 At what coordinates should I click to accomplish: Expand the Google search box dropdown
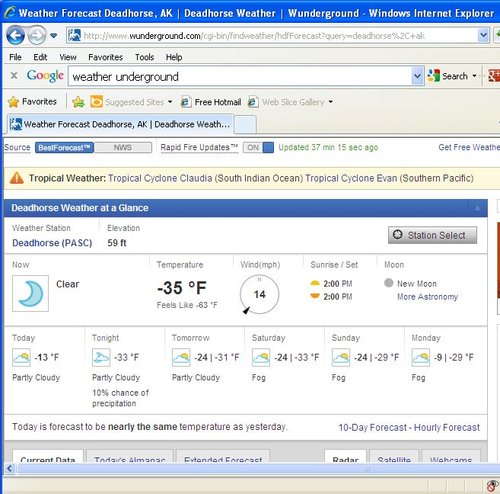point(417,76)
